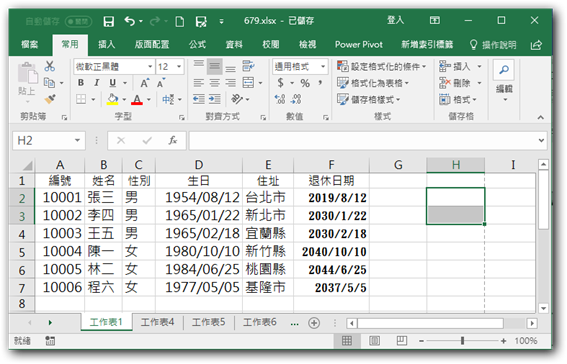Expand the Name Box dropdown arrow
The height and width of the screenshot is (364, 567).
[x=77, y=140]
